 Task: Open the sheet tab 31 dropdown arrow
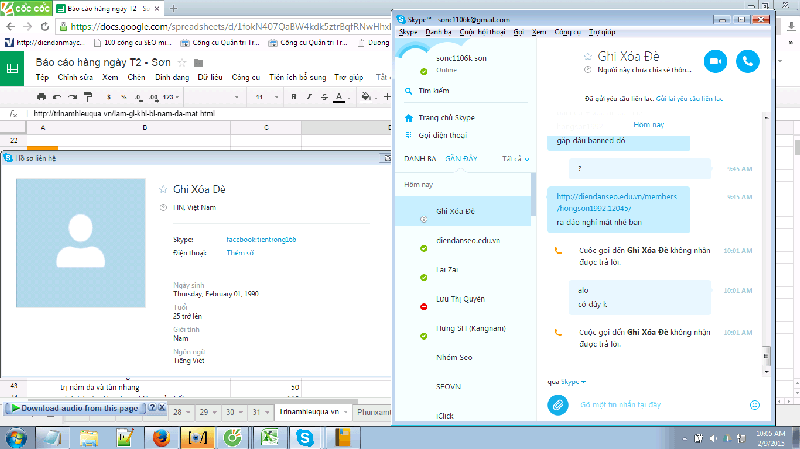(x=267, y=412)
